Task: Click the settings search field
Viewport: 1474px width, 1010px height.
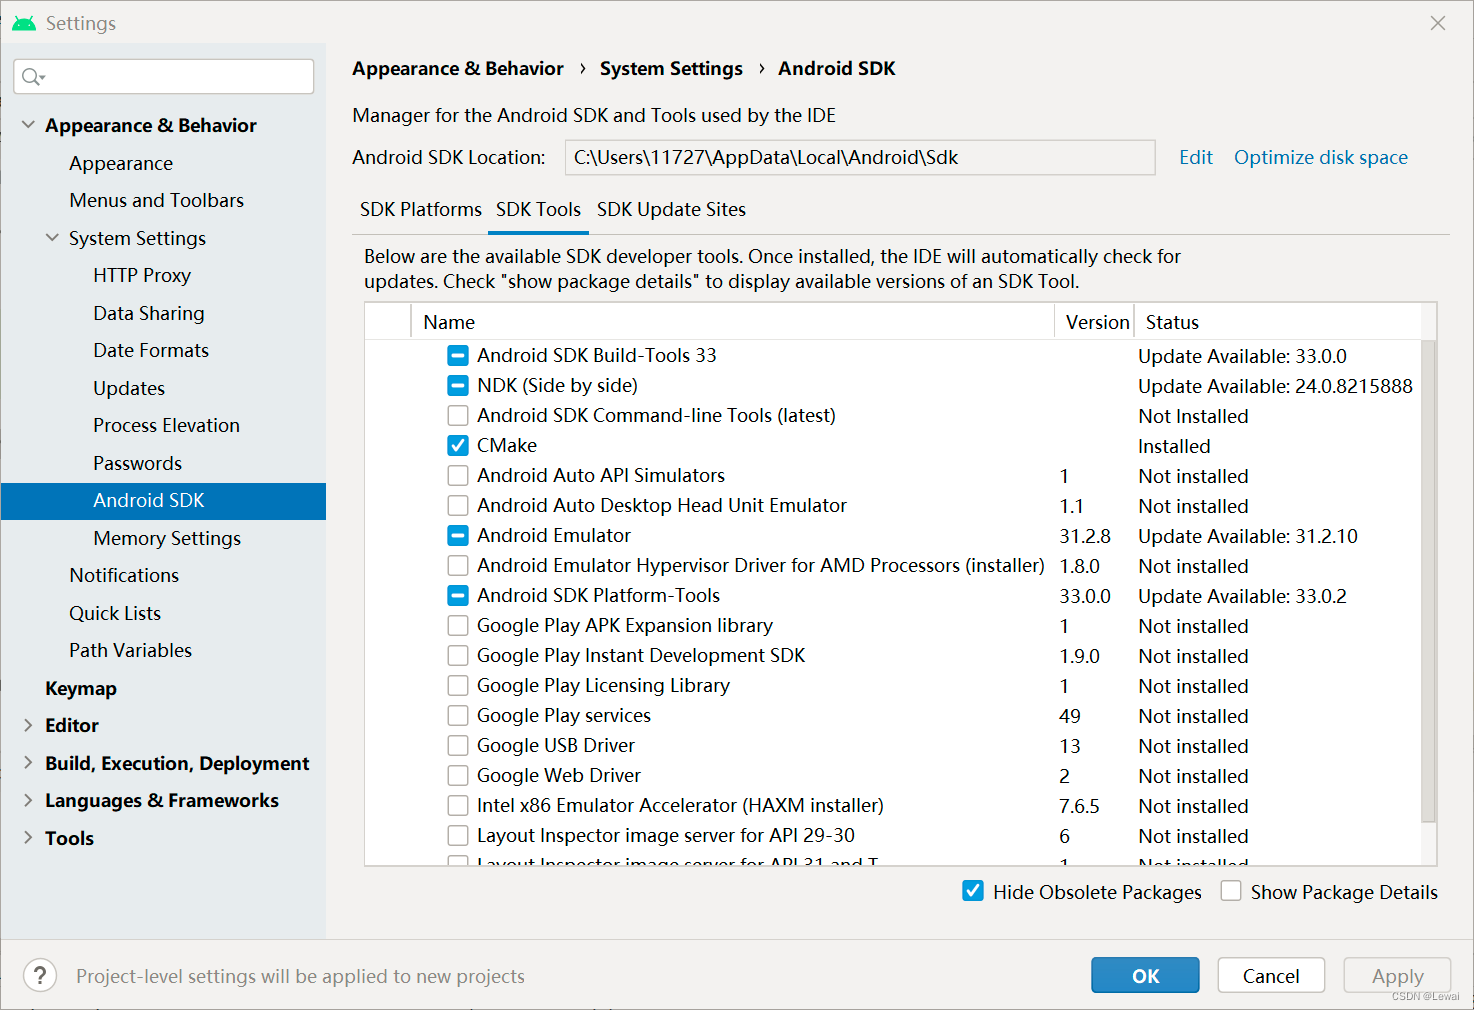Action: (x=164, y=77)
